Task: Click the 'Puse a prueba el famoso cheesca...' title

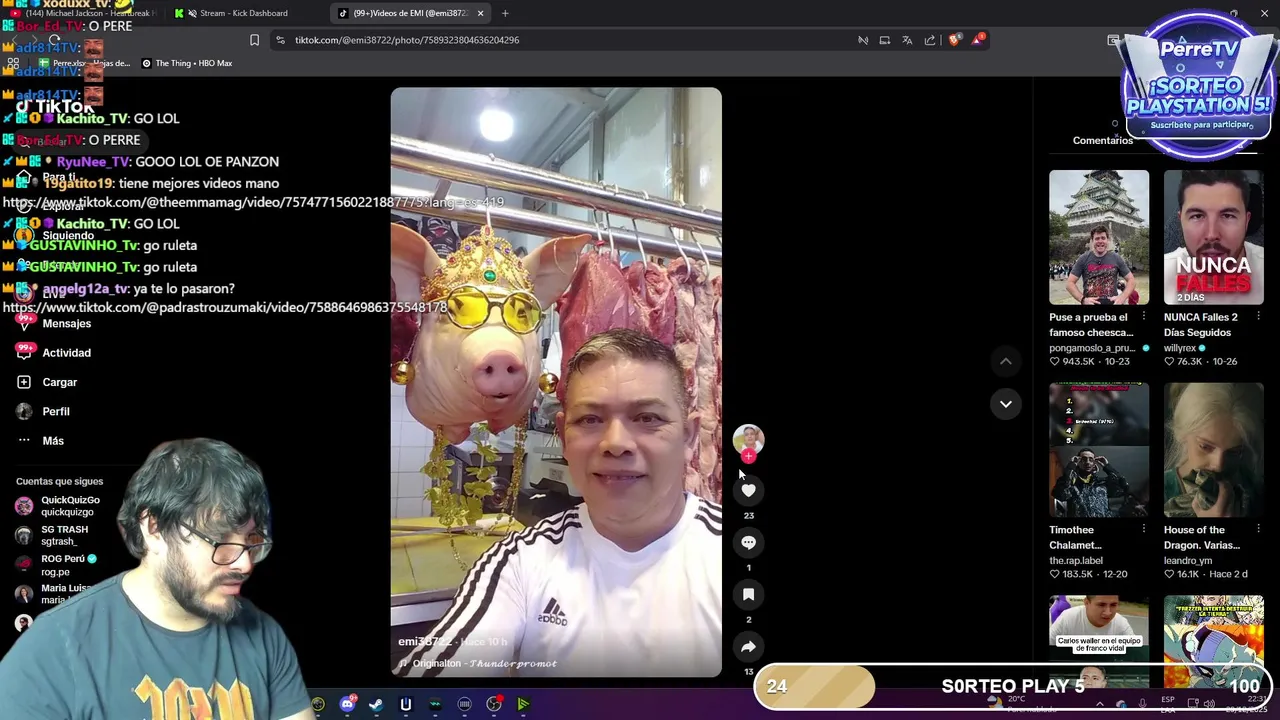Action: [1091, 325]
